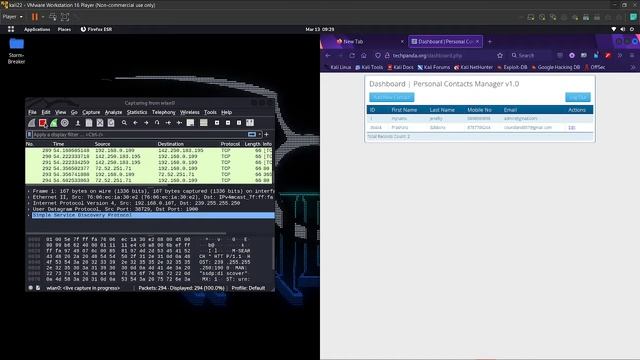Screen dimensions: 640x360
Task: Open Wireshark Wireless menu
Action: [x=190, y=112]
